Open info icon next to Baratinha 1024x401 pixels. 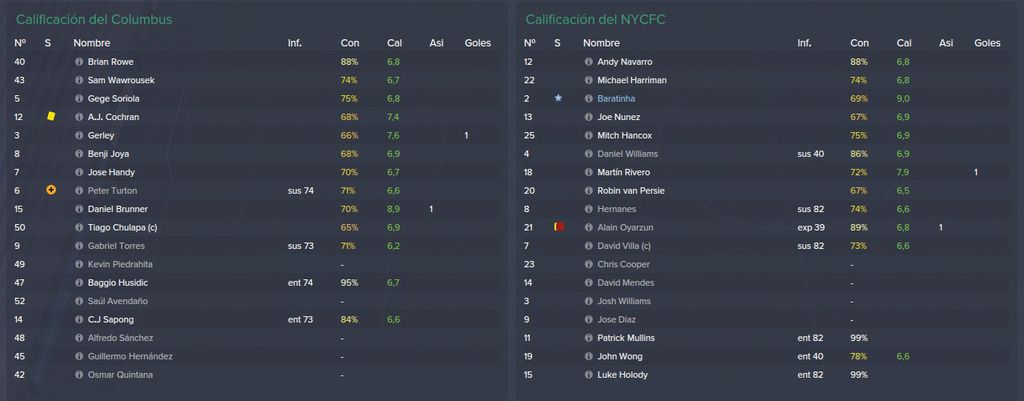click(x=588, y=99)
